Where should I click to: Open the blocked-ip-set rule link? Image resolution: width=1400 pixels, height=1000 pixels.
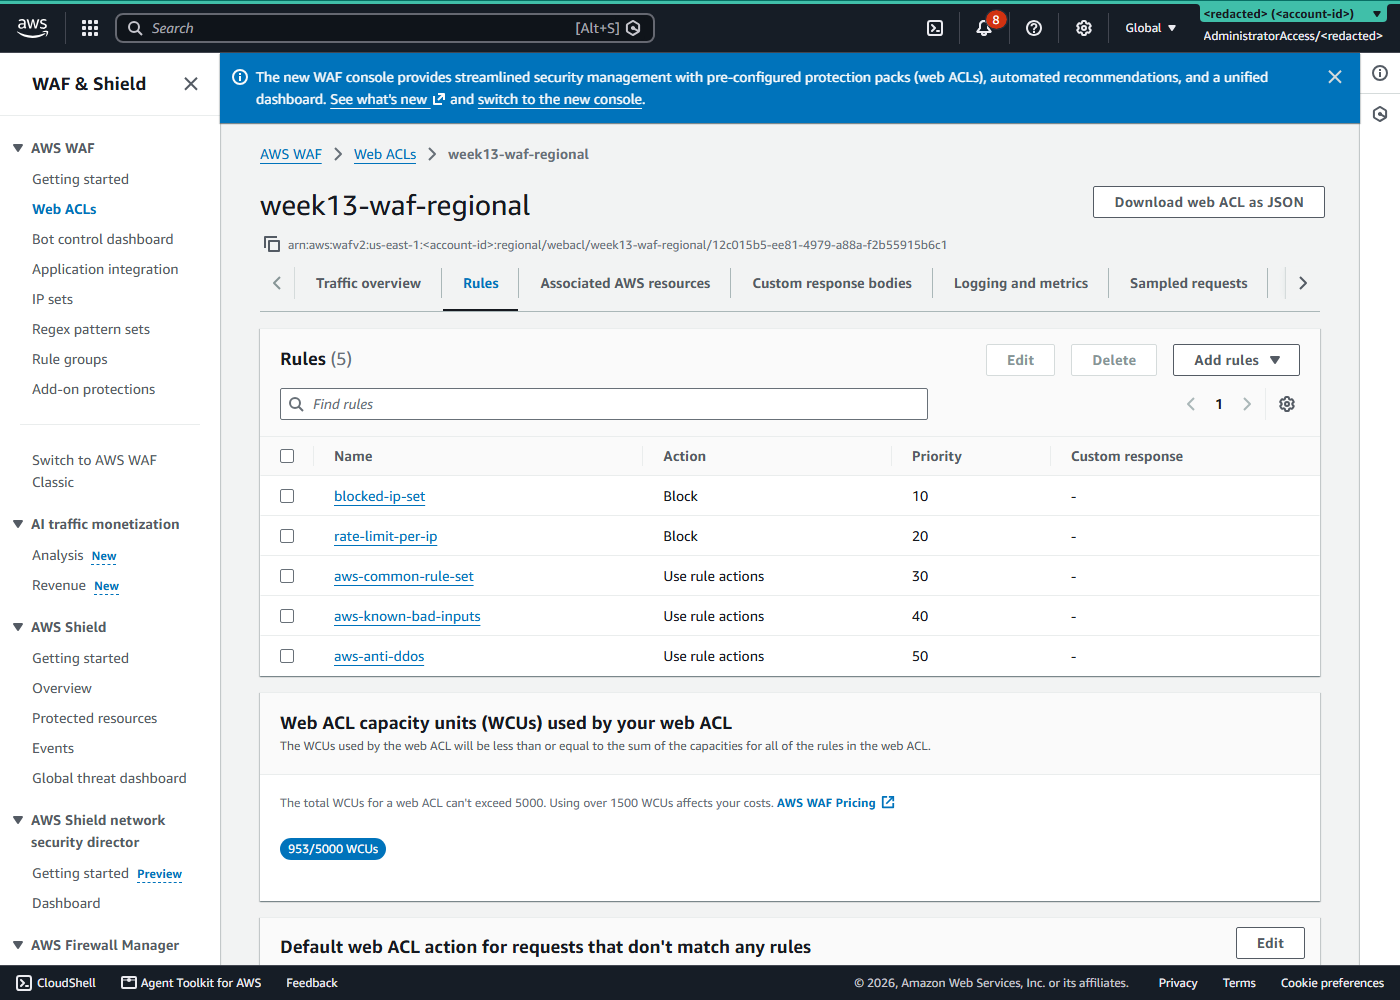380,496
